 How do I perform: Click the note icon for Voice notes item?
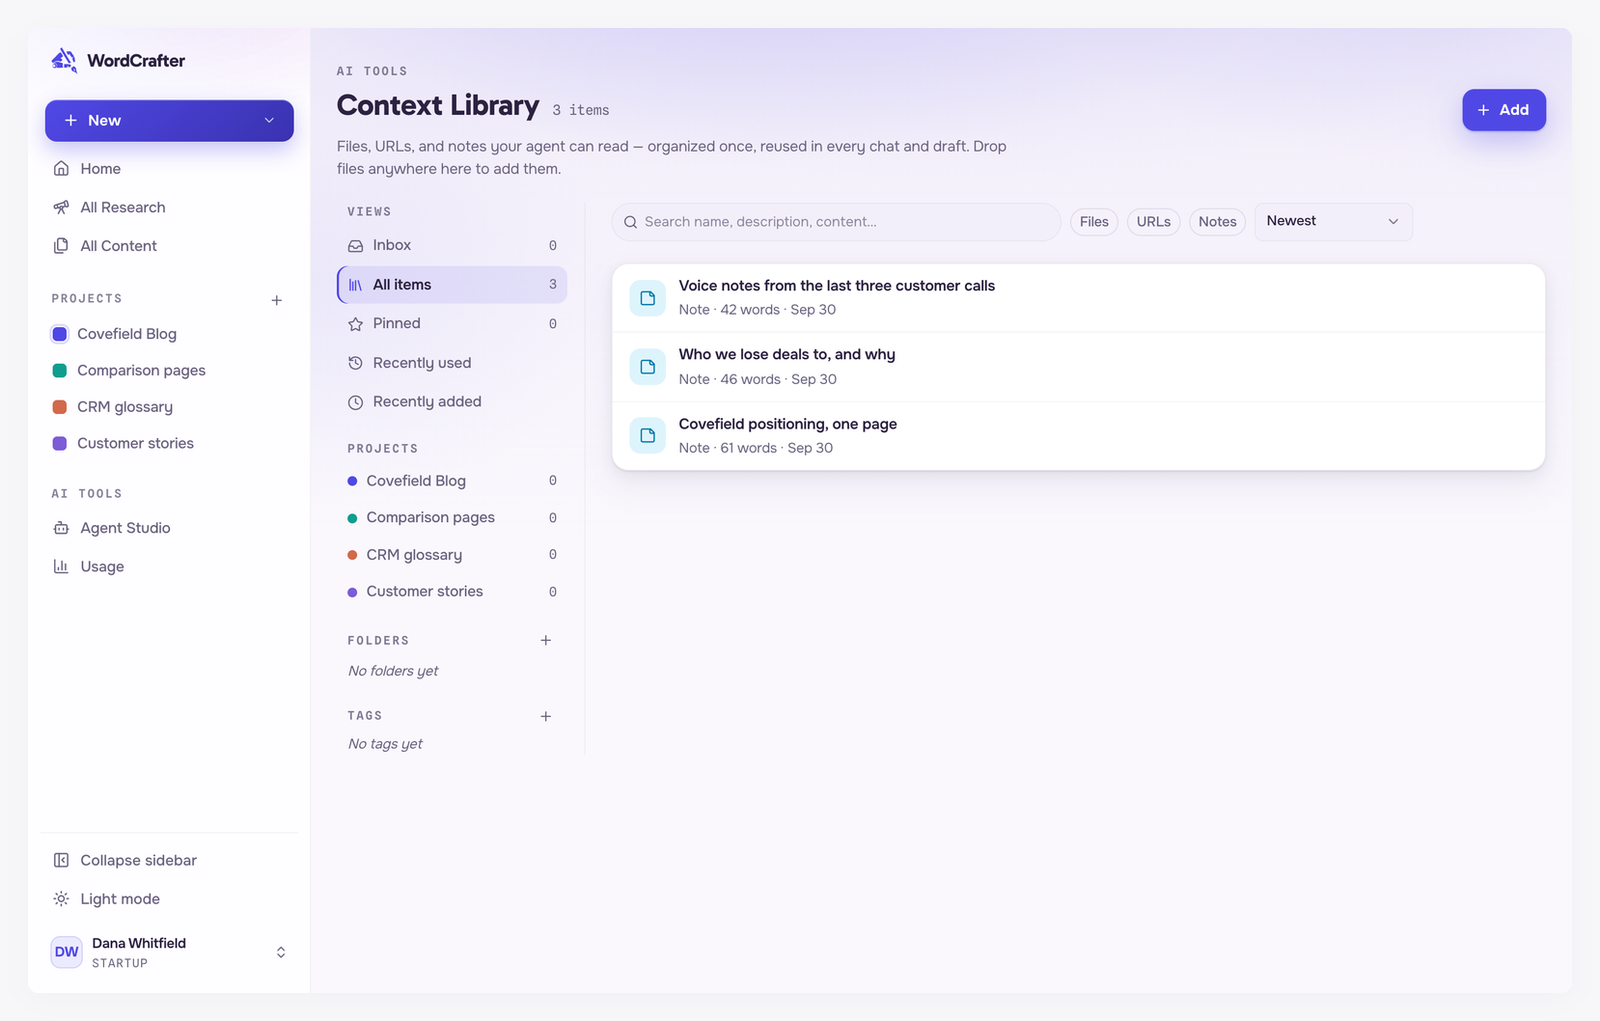point(647,298)
